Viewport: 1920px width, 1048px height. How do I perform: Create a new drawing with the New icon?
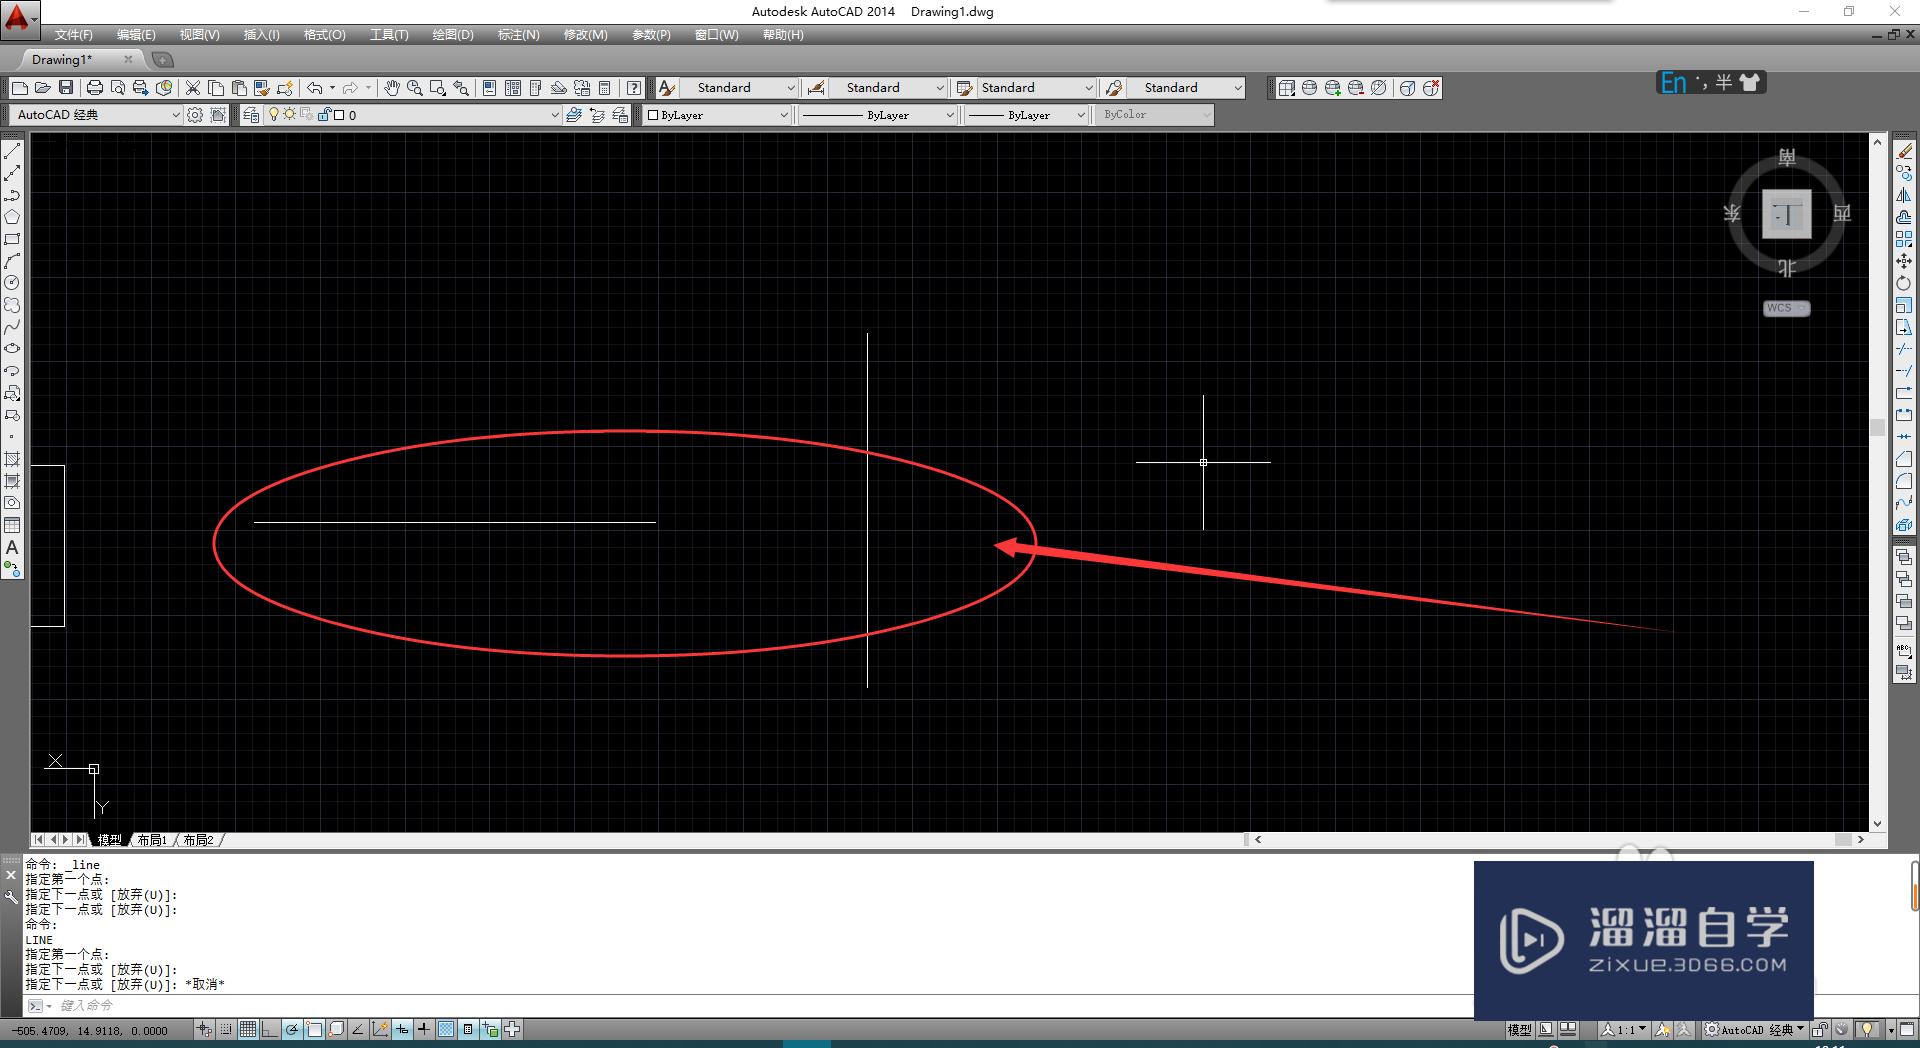click(x=19, y=88)
